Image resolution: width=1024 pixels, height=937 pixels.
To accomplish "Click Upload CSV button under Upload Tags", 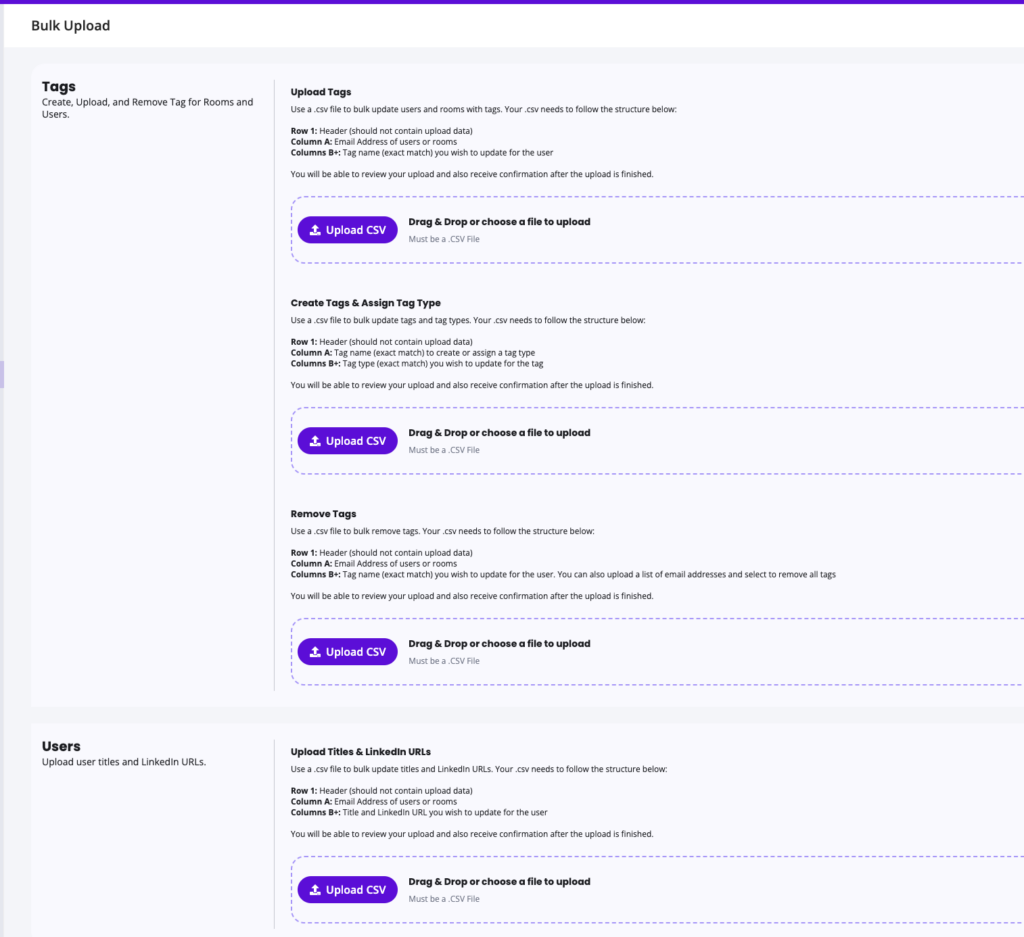I will 347,230.
